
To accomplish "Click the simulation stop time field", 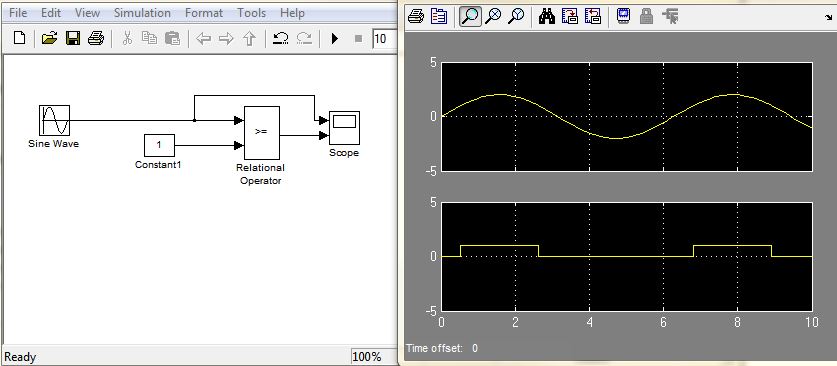I will point(384,38).
